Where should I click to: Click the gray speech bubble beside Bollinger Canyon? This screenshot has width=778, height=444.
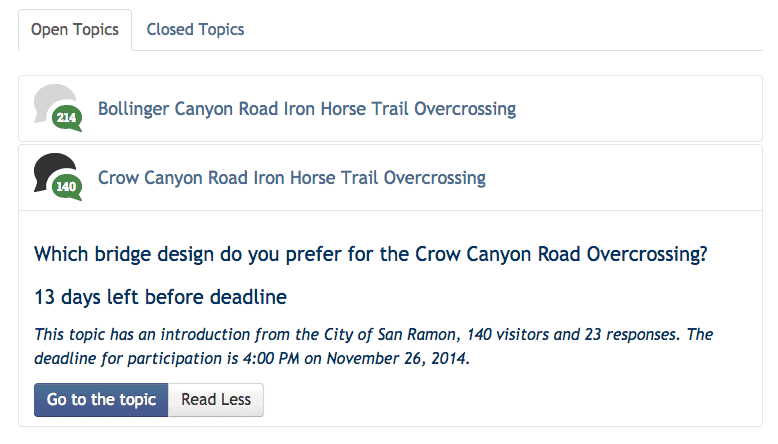(50, 100)
